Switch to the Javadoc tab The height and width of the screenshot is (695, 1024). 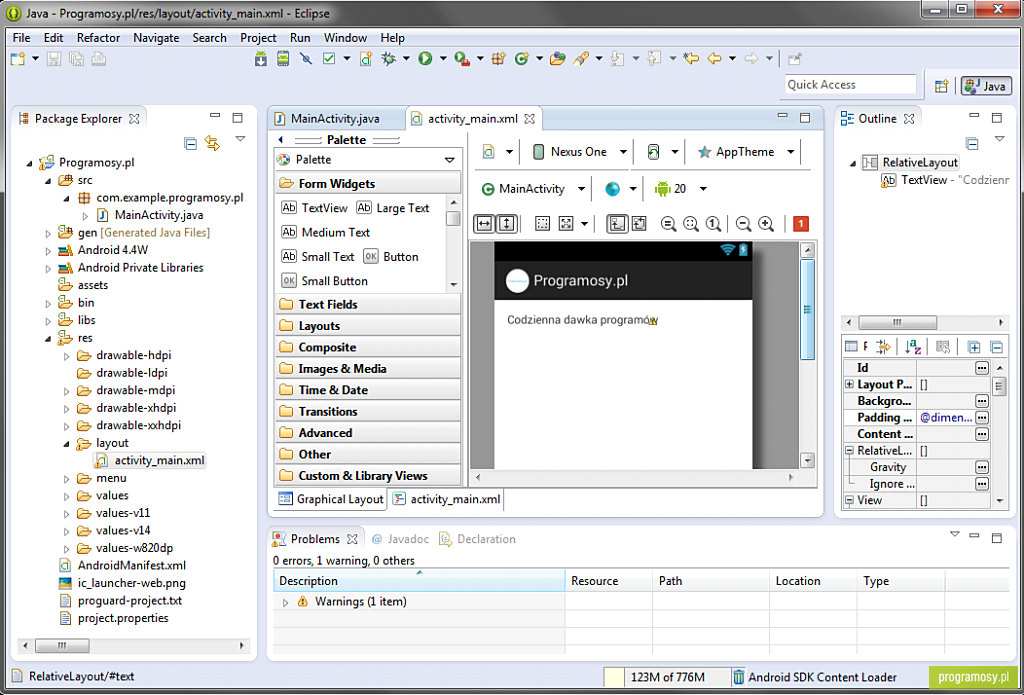[401, 540]
